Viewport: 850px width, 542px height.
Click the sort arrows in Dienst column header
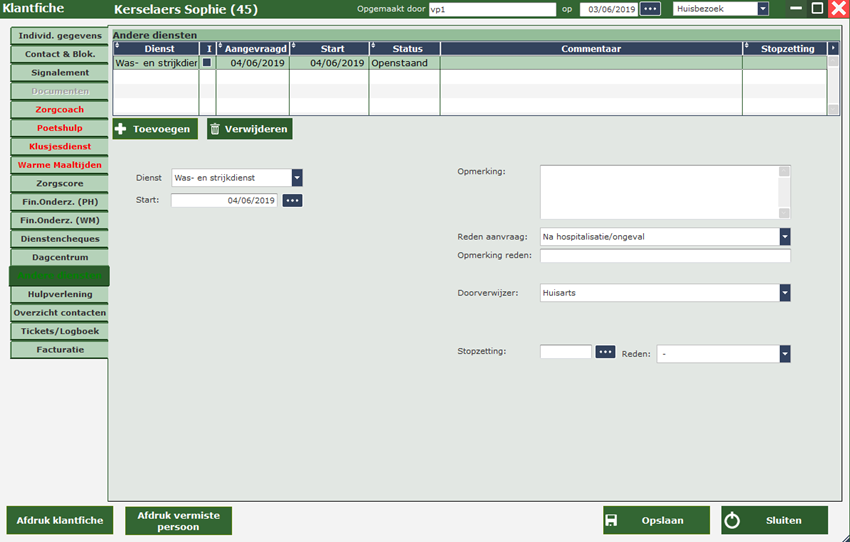point(117,48)
